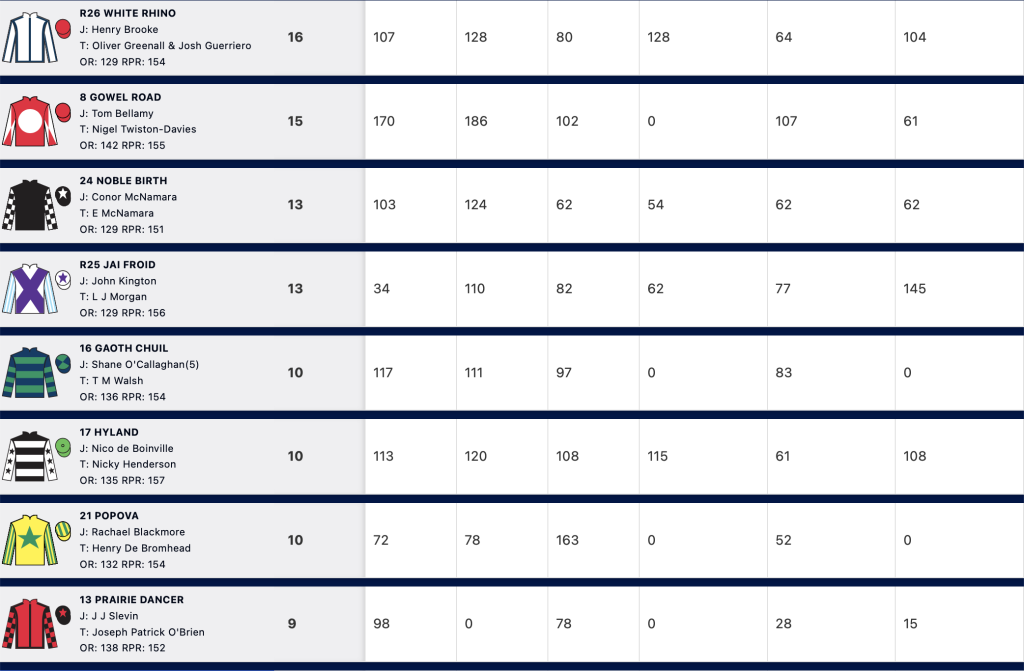1024x671 pixels.
Task: Click the red cap icon beside White Rhino
Action: [x=63, y=29]
